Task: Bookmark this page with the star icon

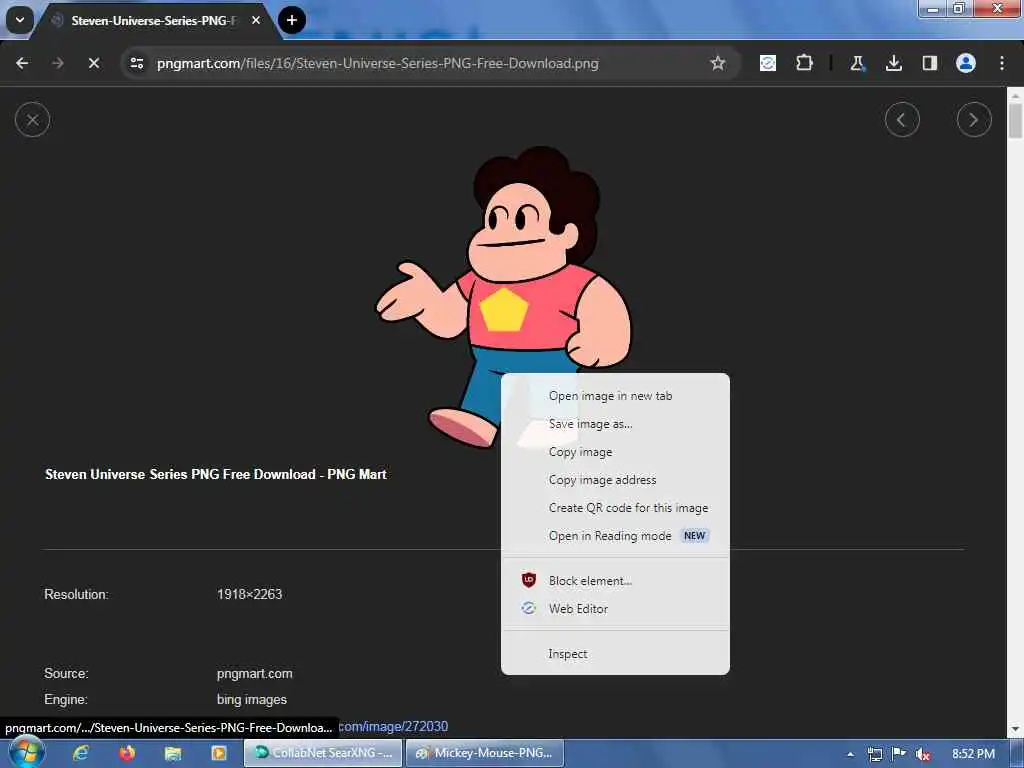Action: pyautogui.click(x=718, y=63)
